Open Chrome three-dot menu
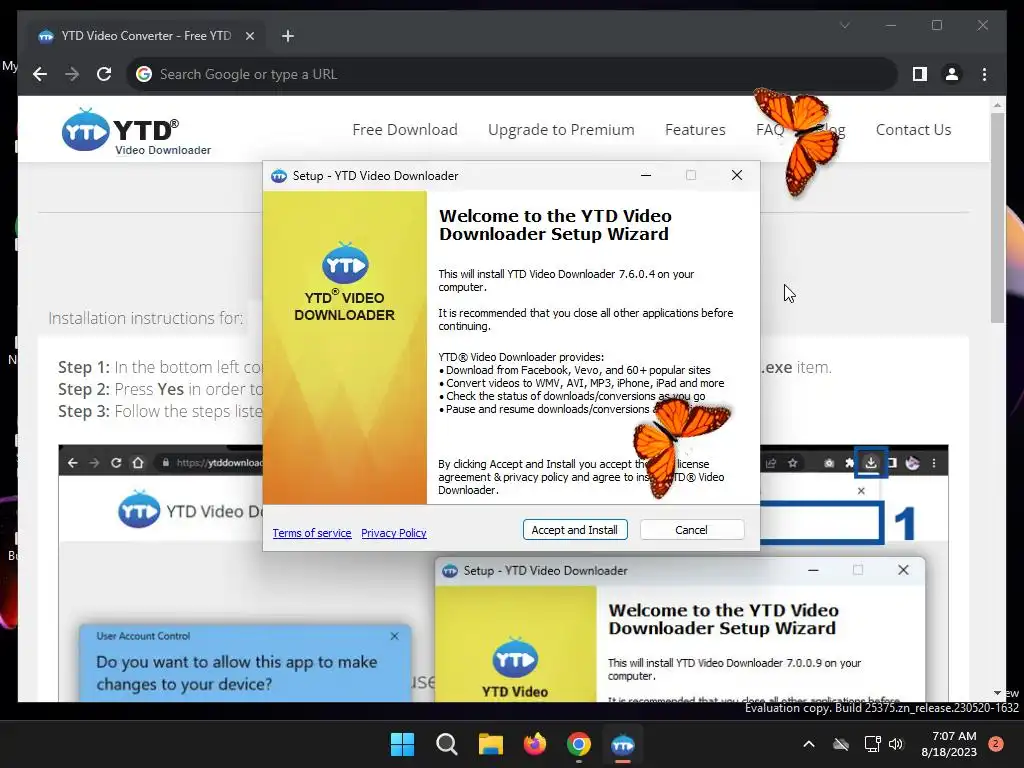 point(984,74)
